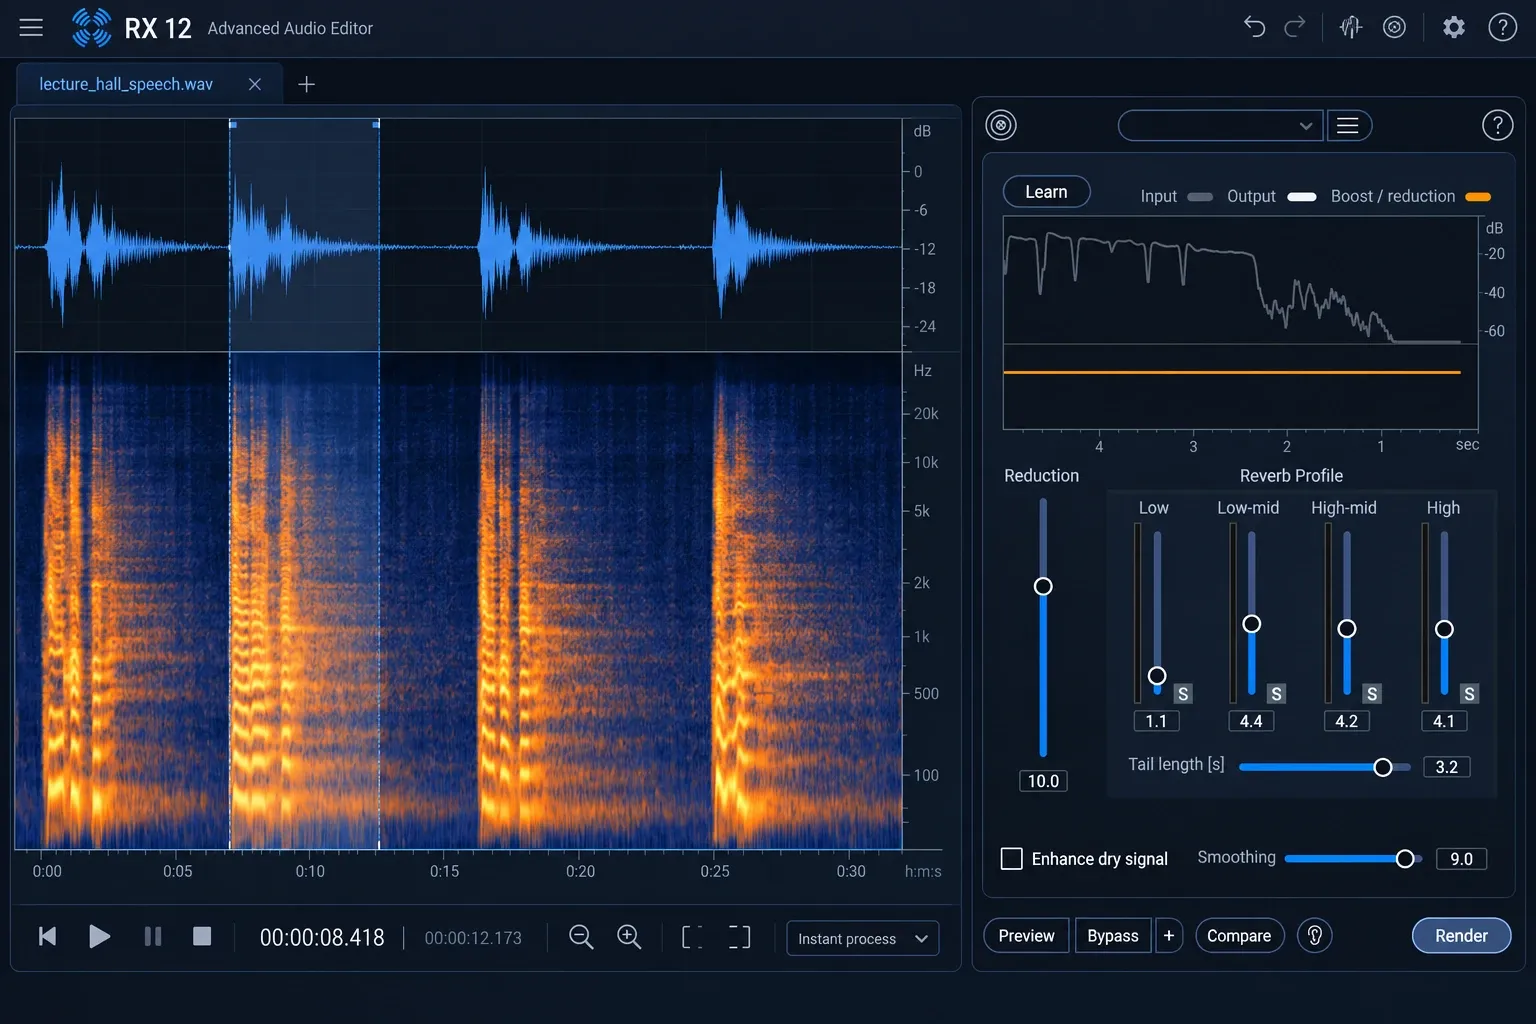This screenshot has height=1024, width=1536.
Task: Click the High band value 4.1
Action: [1444, 721]
